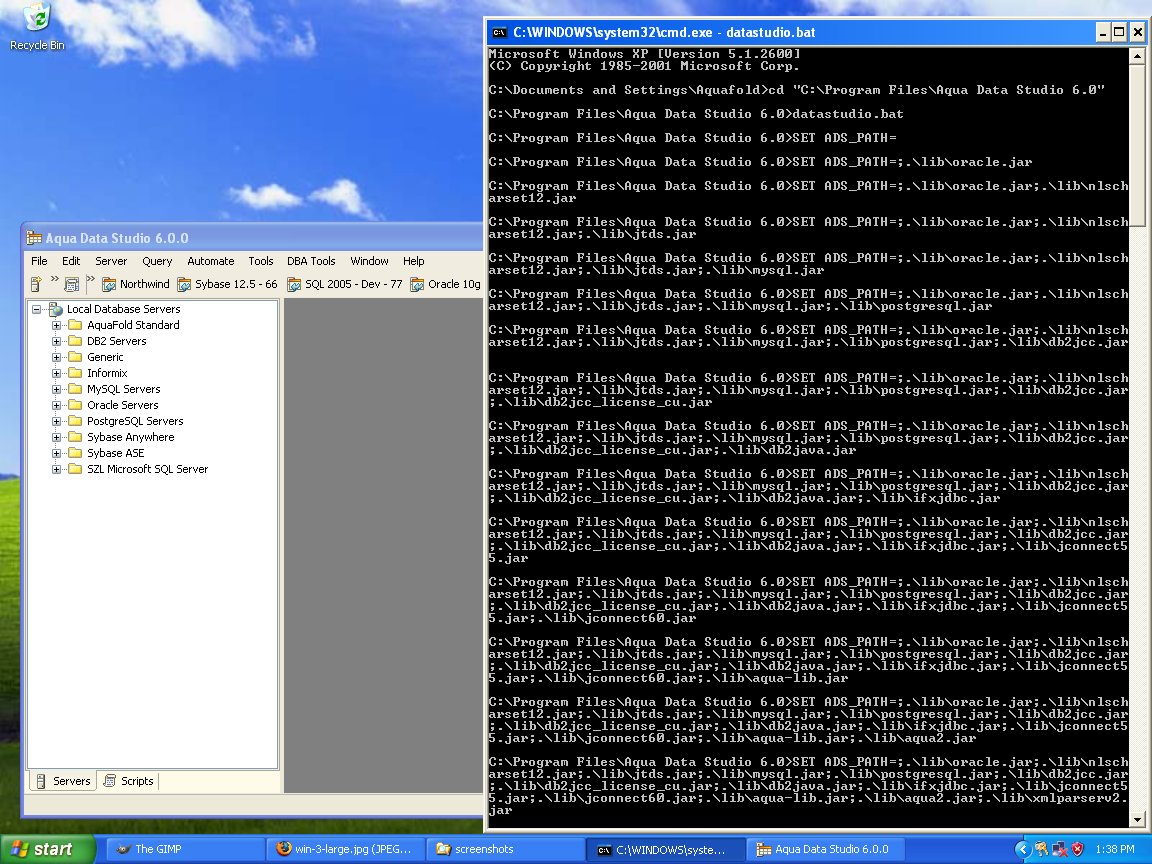This screenshot has width=1152, height=864.
Task: Switch to win-3-large.jpg Firefox taskbar button
Action: [x=345, y=849]
